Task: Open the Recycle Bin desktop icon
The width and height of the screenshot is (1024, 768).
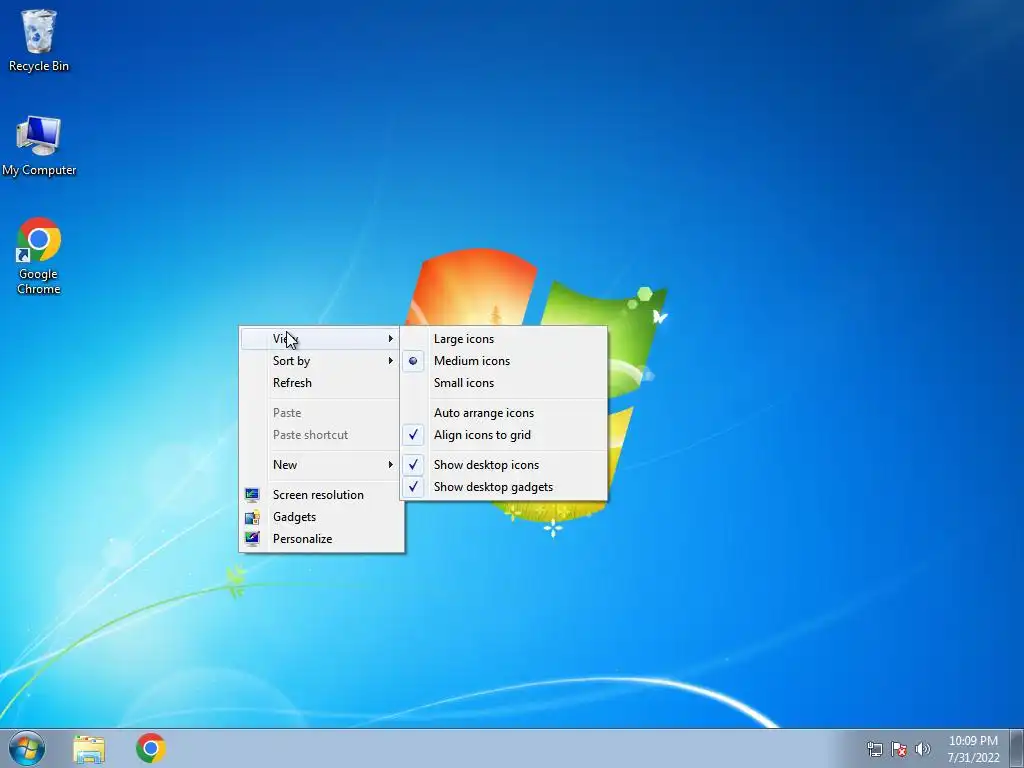Action: [39, 40]
